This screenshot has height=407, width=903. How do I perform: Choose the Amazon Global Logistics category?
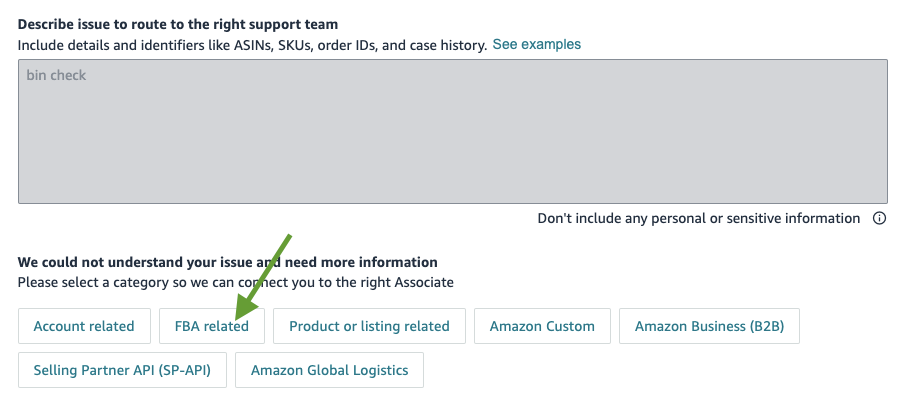[329, 370]
